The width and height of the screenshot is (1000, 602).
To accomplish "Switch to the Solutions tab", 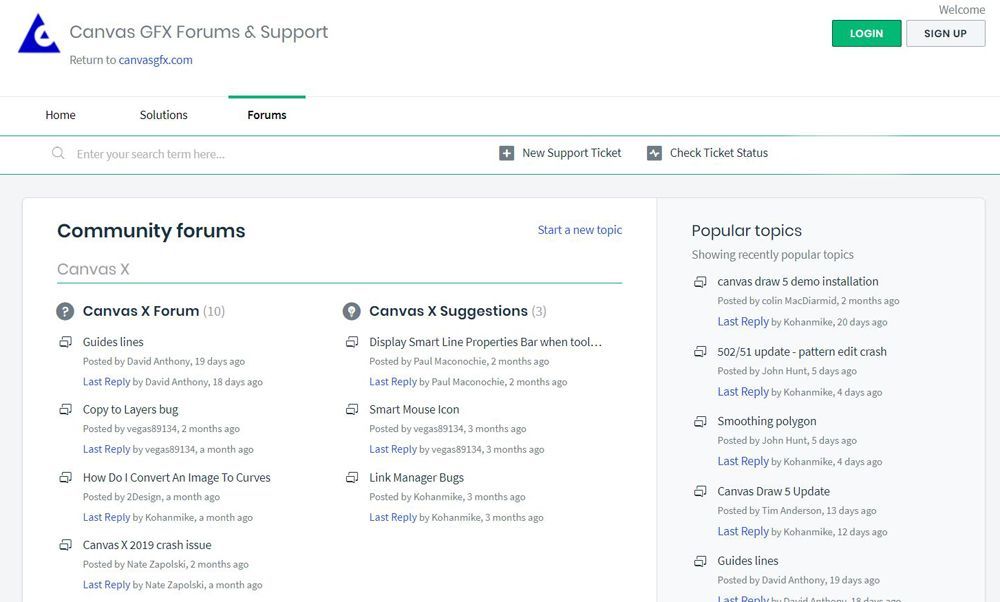I will pyautogui.click(x=163, y=115).
